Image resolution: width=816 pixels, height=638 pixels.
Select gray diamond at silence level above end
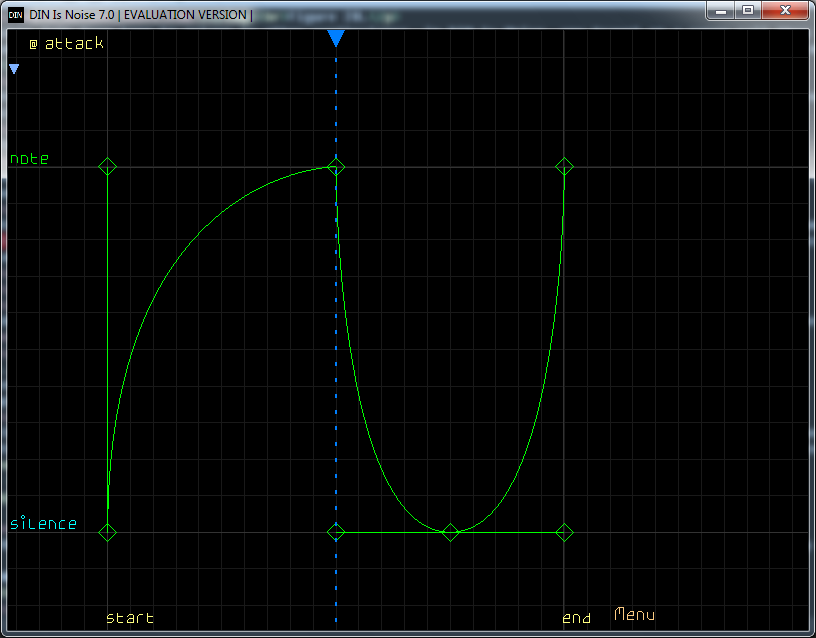[x=564, y=532]
